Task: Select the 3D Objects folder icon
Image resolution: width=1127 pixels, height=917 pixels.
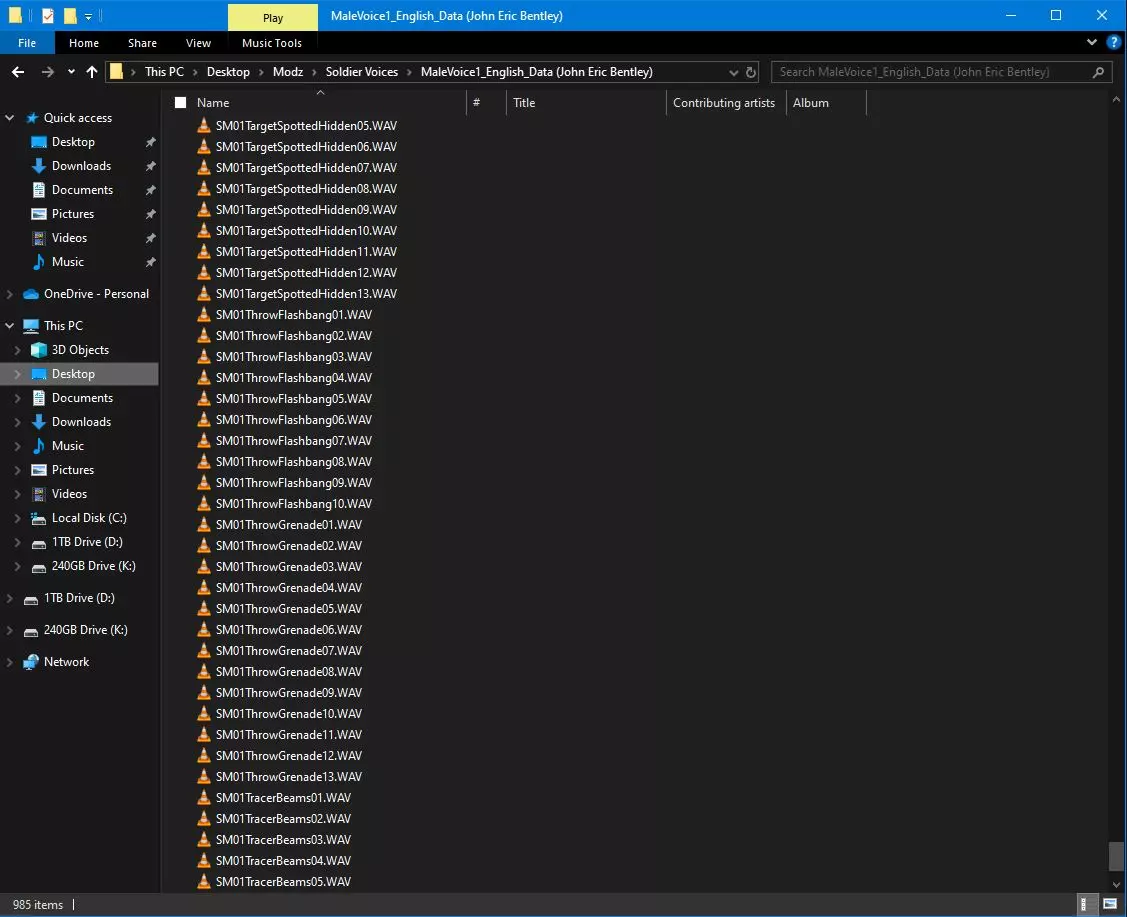Action: click(x=39, y=350)
